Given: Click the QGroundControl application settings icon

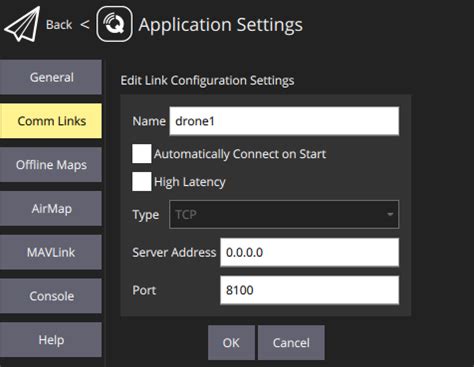Looking at the screenshot, I should click(x=114, y=24).
